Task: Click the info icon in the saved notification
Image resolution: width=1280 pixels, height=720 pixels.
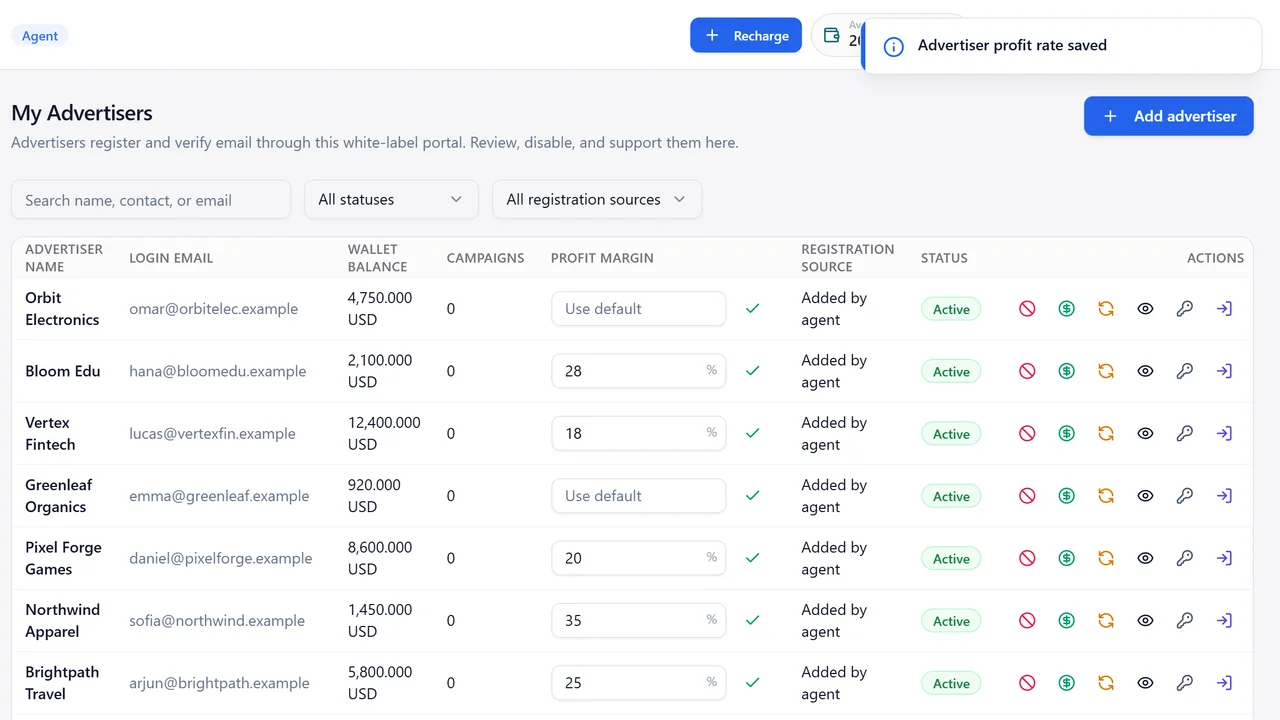Action: pyautogui.click(x=894, y=46)
